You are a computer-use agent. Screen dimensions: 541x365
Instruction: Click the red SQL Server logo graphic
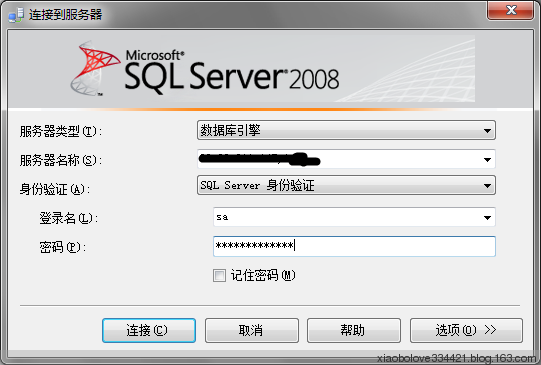click(x=96, y=68)
